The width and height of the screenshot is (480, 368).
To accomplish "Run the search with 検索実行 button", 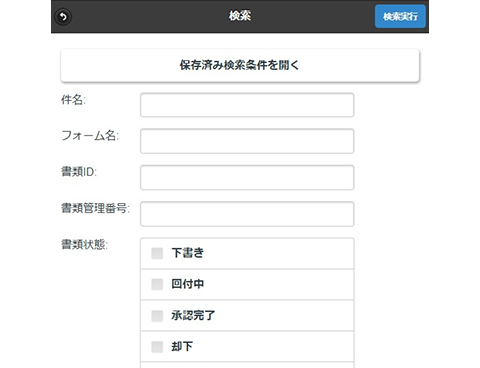I will pyautogui.click(x=400, y=16).
